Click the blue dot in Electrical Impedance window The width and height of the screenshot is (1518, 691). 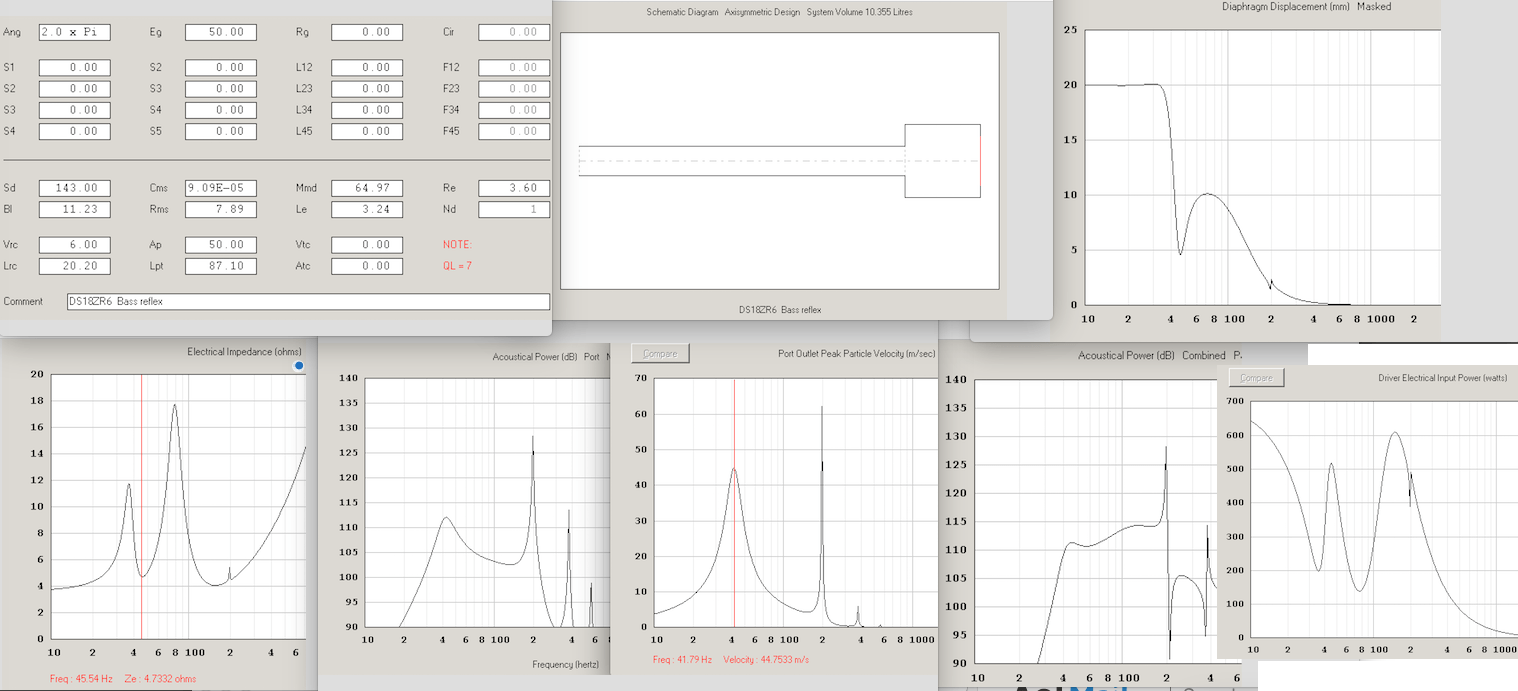(x=298, y=368)
